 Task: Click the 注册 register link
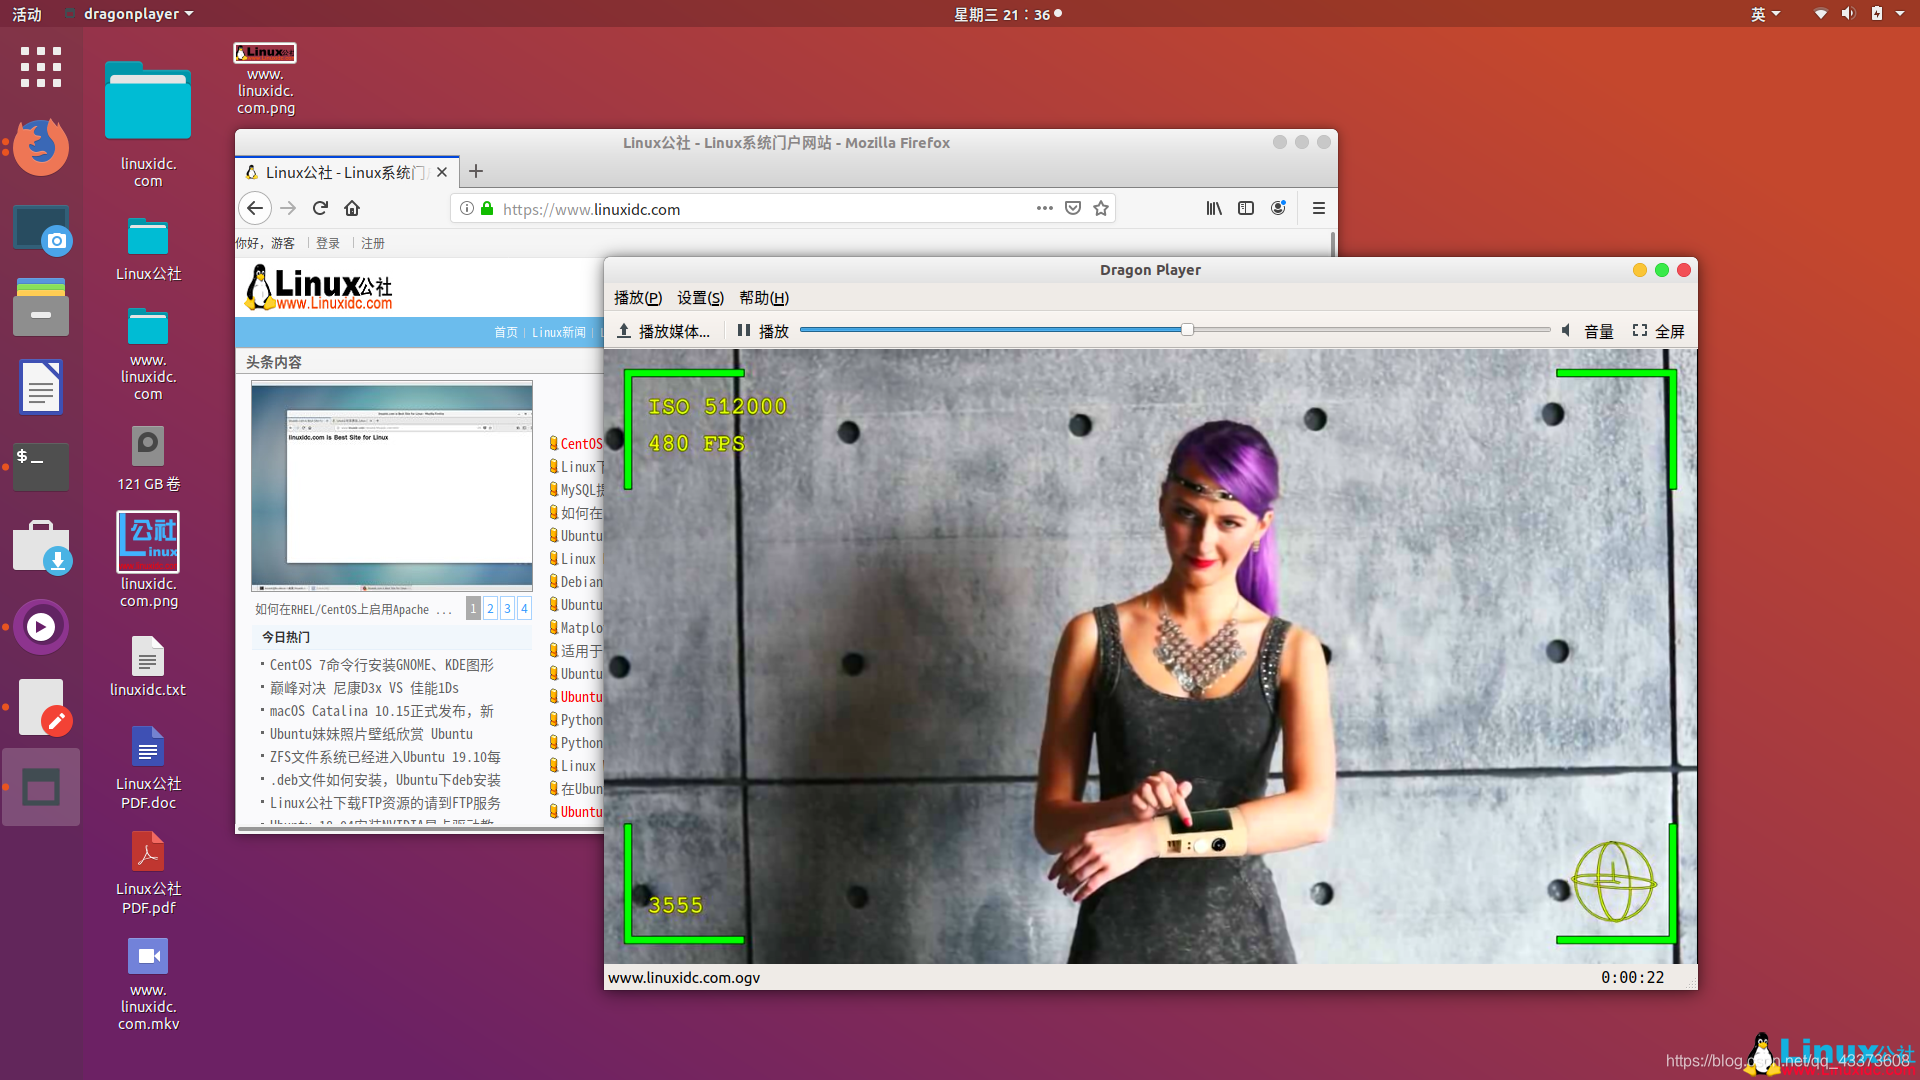[x=373, y=243]
